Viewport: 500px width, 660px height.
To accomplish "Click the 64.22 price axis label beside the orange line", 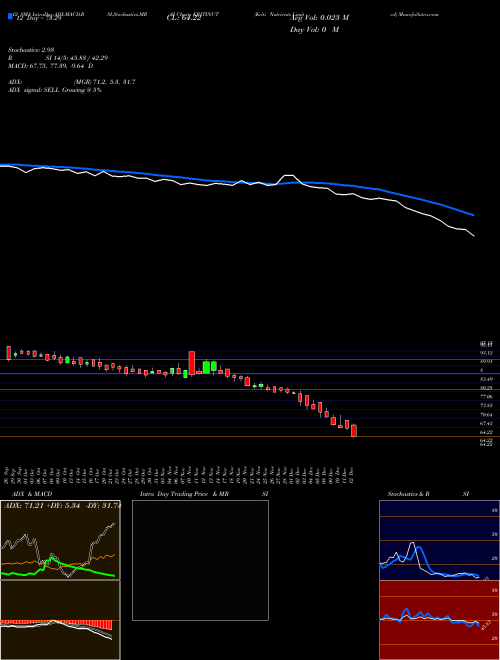I will tap(486, 432).
